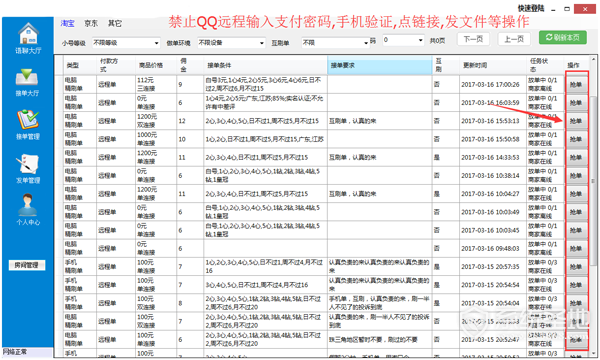The width and height of the screenshot is (600, 360).
Task: Open the 语聊大厅 house icon
Action: [28, 34]
